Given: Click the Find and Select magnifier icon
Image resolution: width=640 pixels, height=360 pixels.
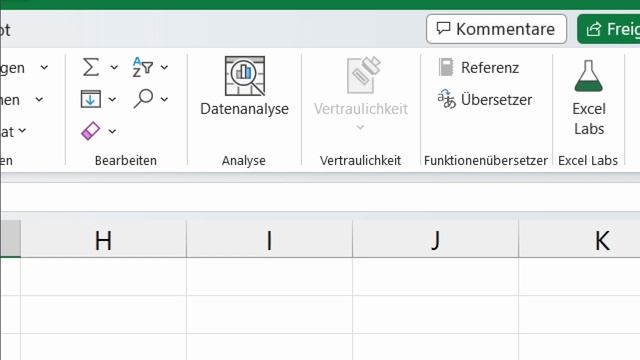Looking at the screenshot, I should [x=143, y=98].
